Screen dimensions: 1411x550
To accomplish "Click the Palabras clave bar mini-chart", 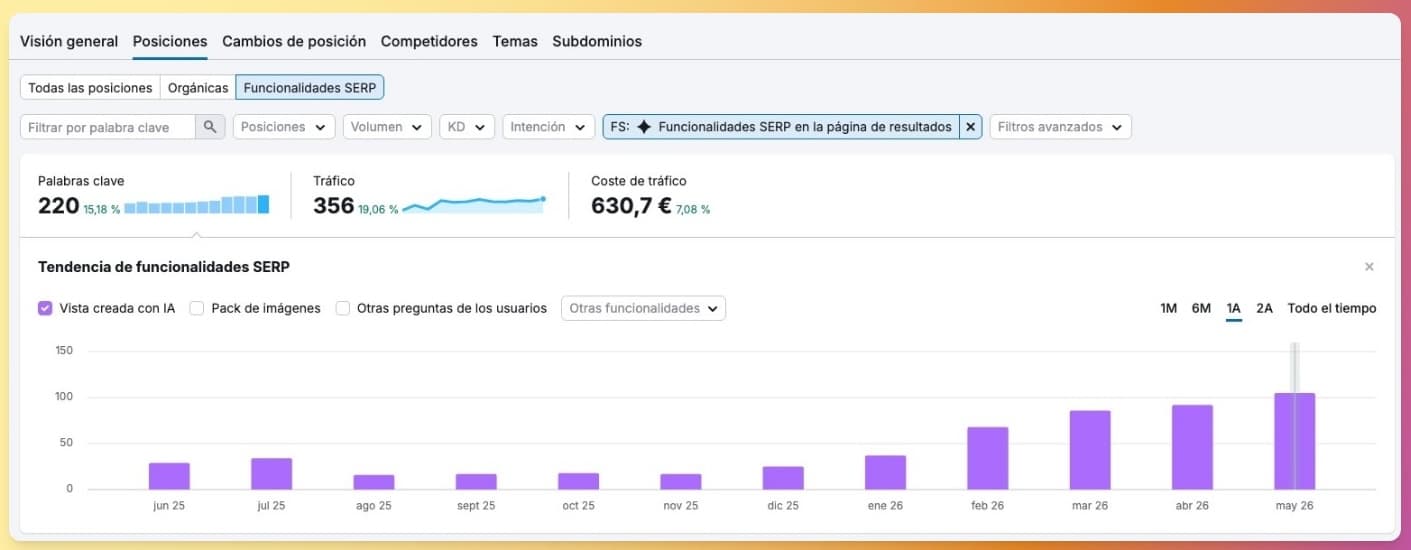I will [x=197, y=205].
